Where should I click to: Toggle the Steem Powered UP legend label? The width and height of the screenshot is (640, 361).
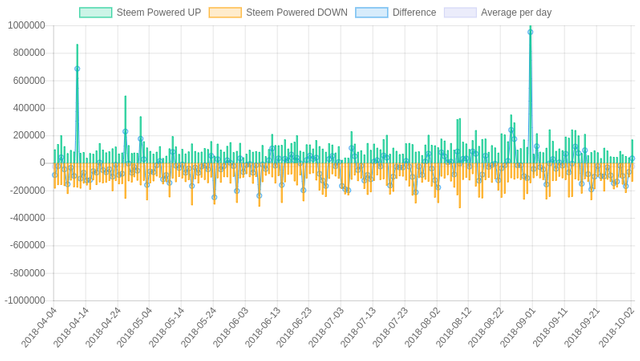(159, 13)
